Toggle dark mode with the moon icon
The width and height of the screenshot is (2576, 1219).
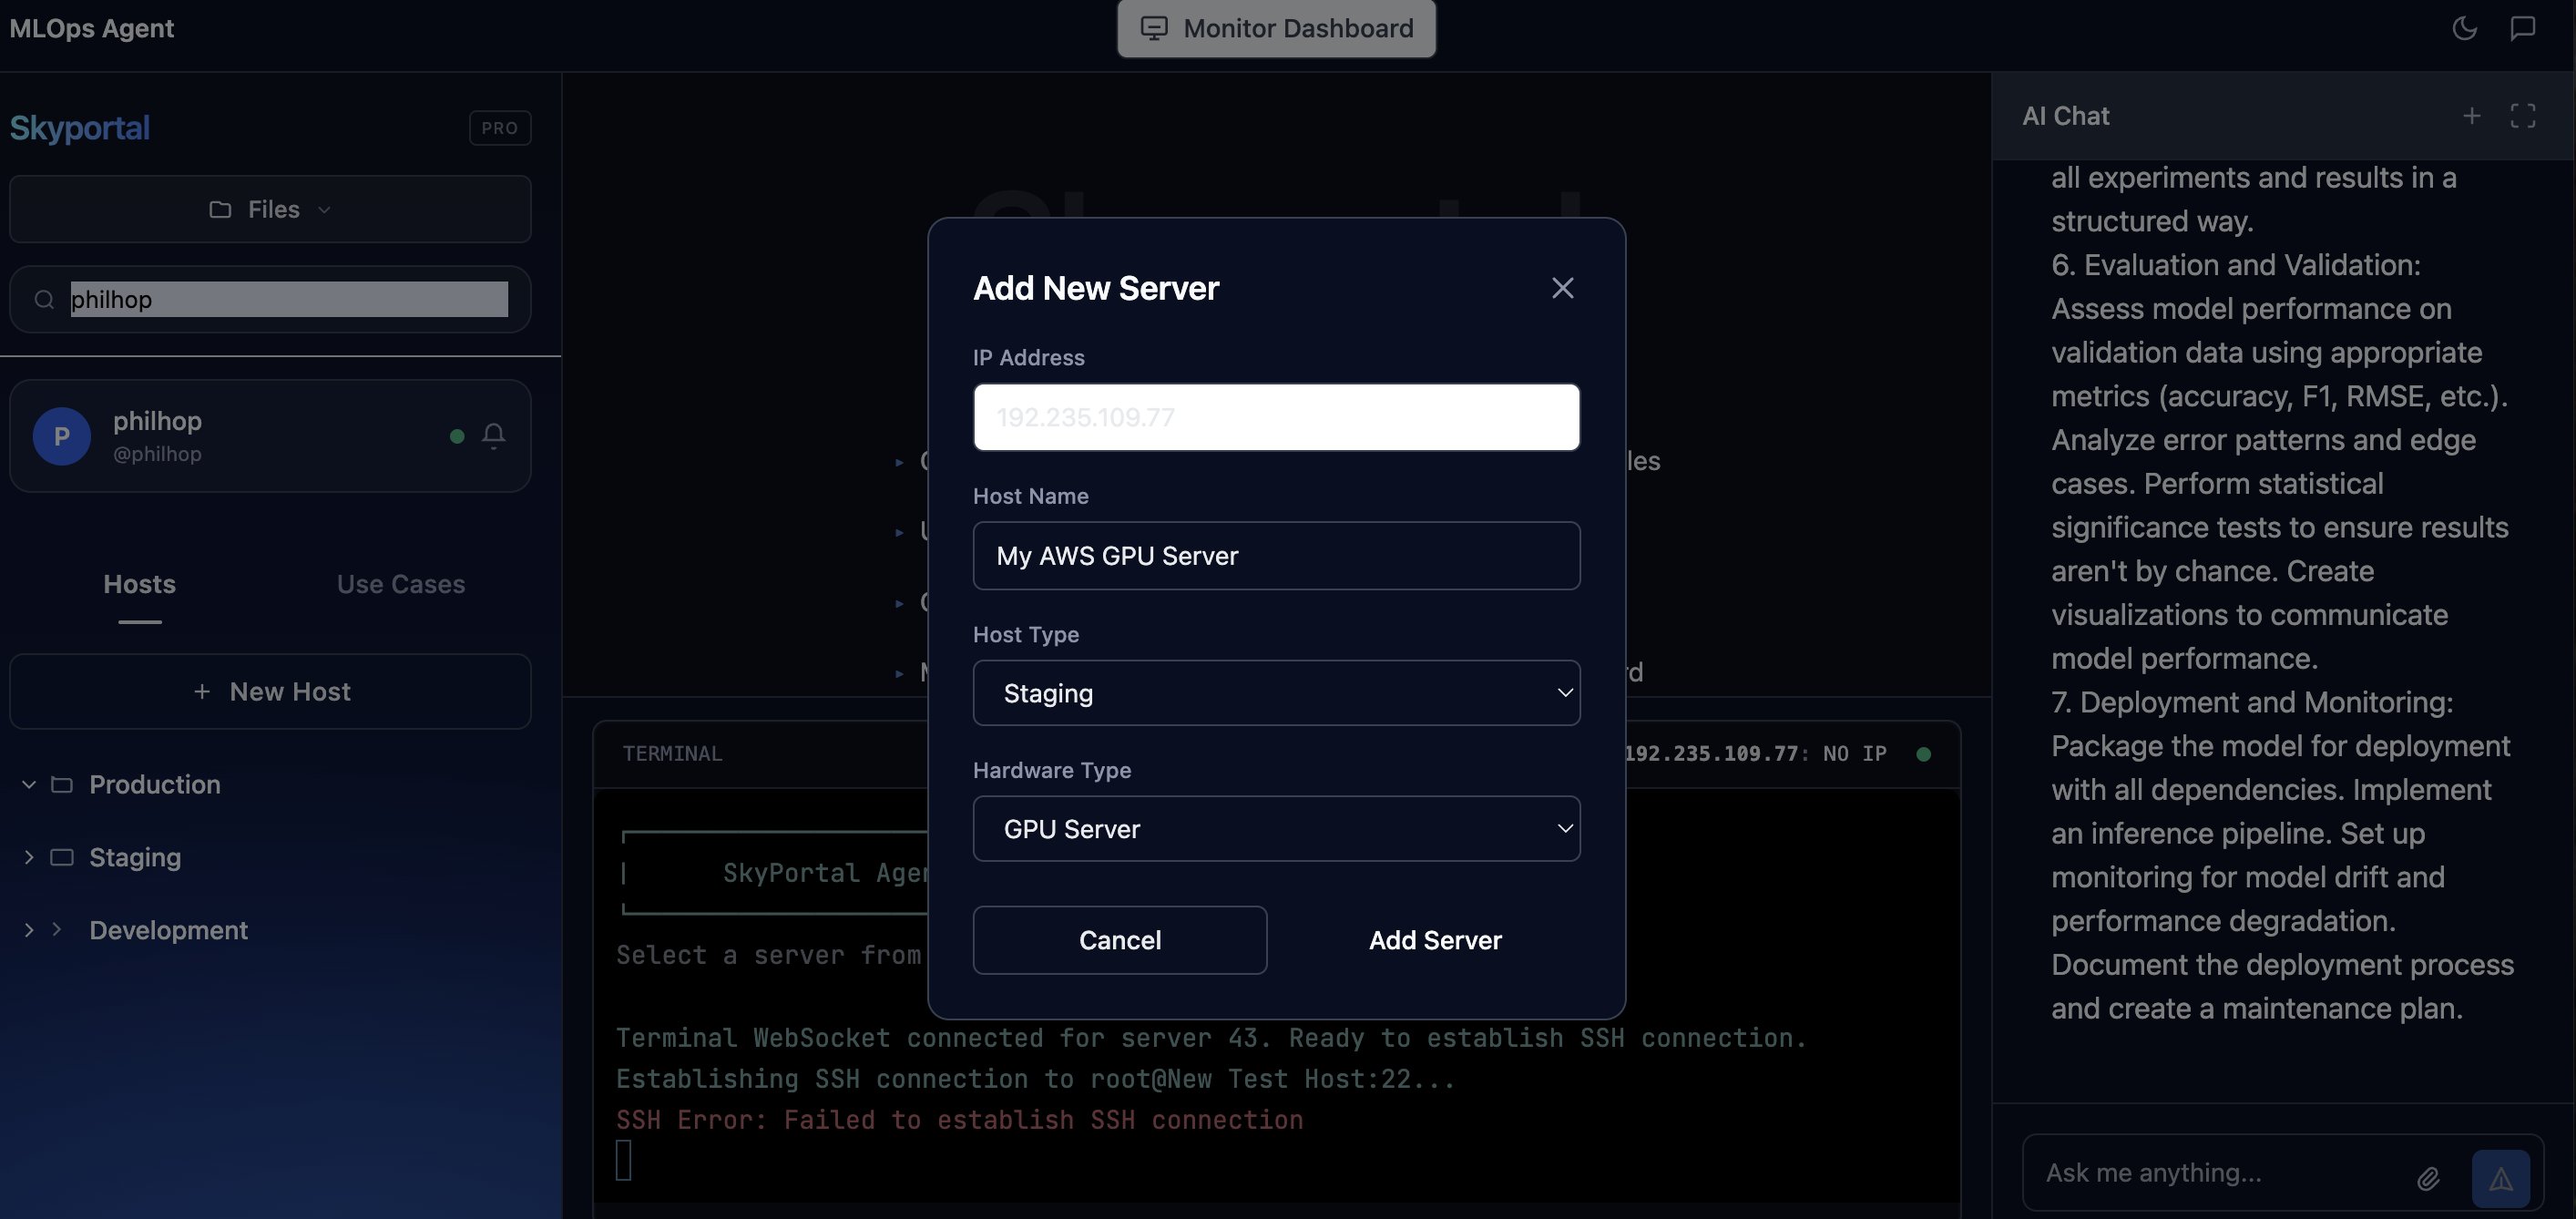point(2464,28)
